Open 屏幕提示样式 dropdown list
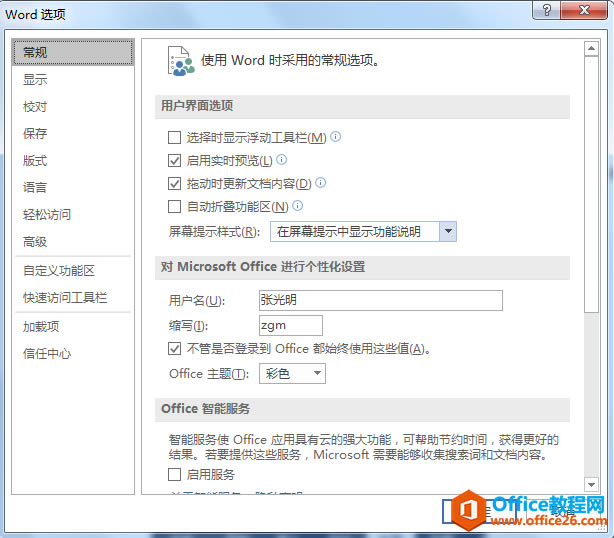 363,232
